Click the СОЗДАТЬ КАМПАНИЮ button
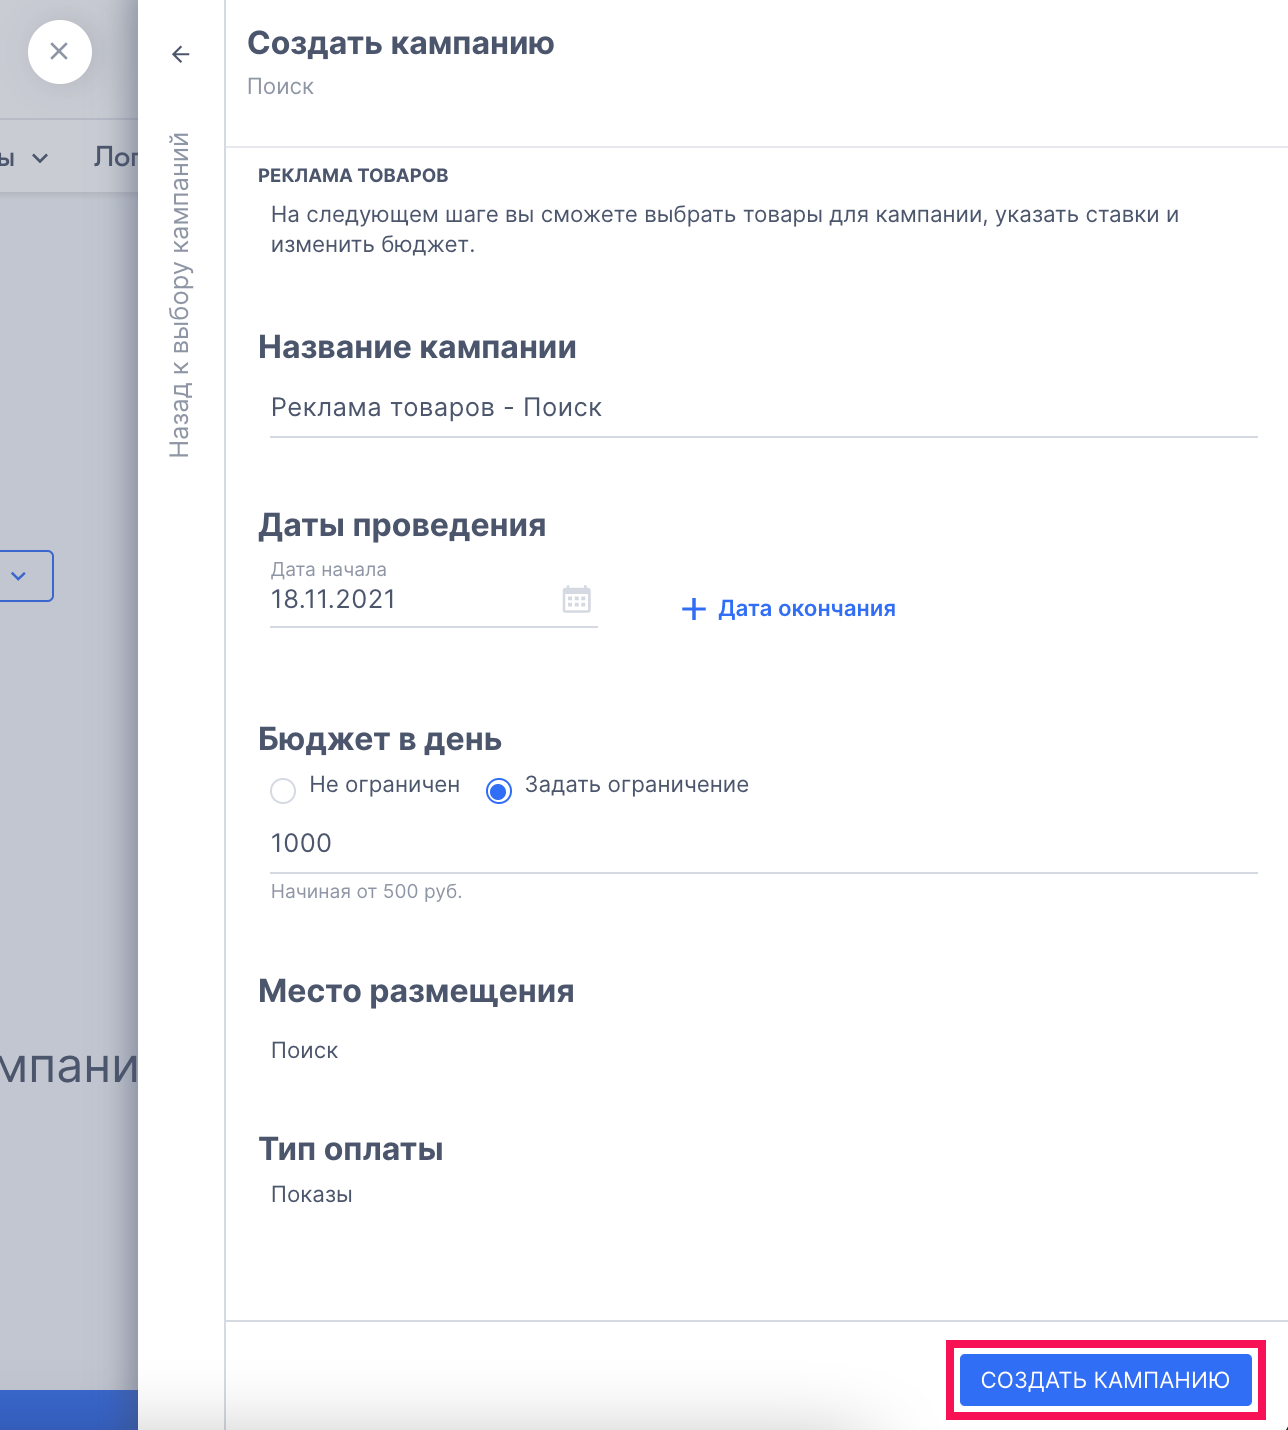This screenshot has height=1430, width=1288. point(1105,1380)
